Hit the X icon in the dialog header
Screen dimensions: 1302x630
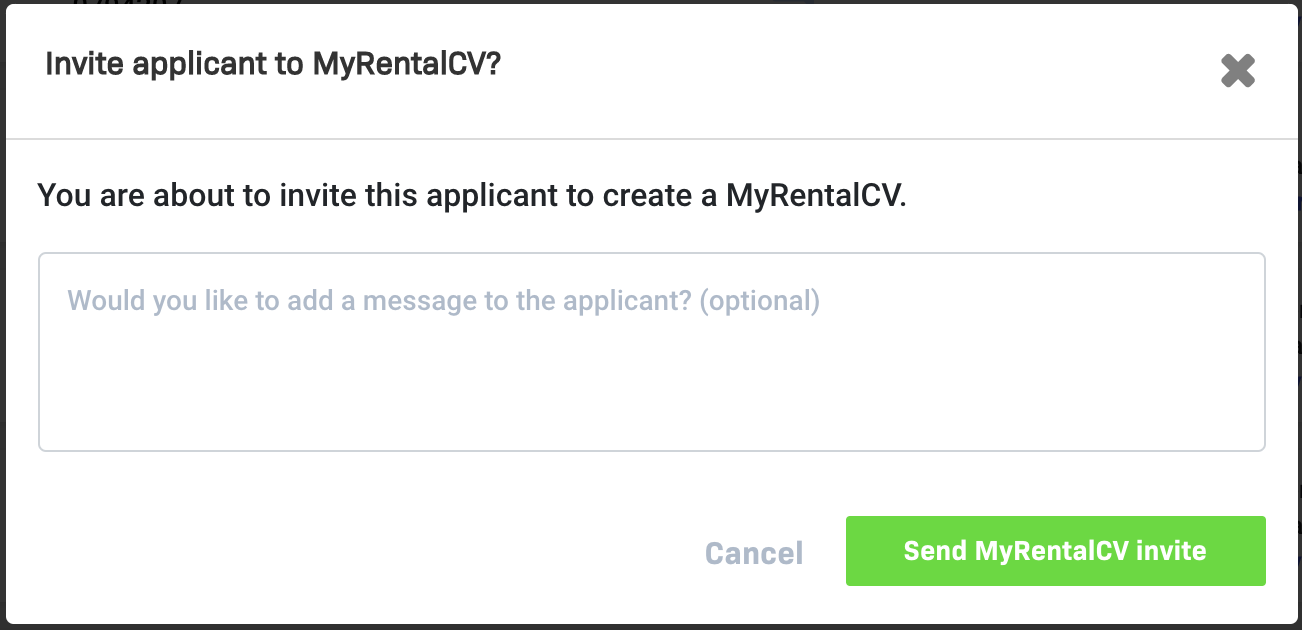tap(1237, 71)
